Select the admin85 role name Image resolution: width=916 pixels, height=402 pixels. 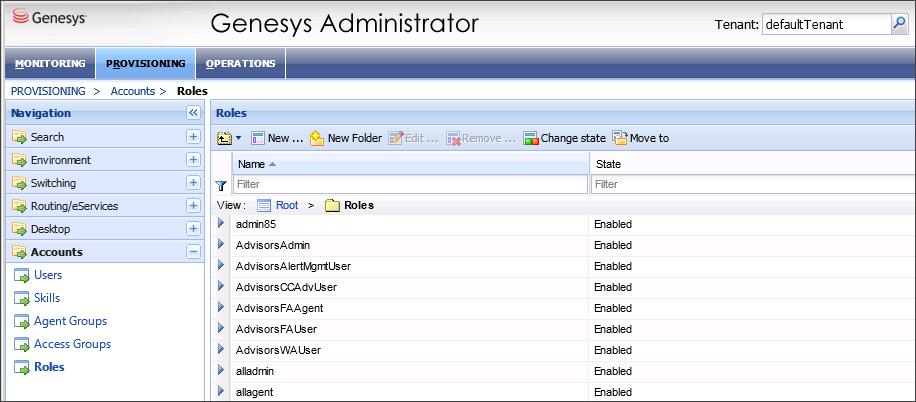point(255,224)
